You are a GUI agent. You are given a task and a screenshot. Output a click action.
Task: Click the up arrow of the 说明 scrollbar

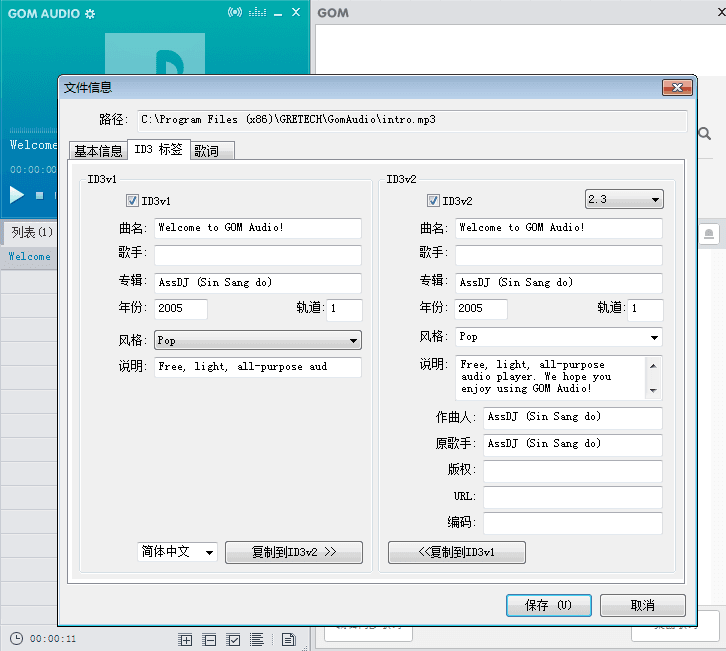point(653,366)
